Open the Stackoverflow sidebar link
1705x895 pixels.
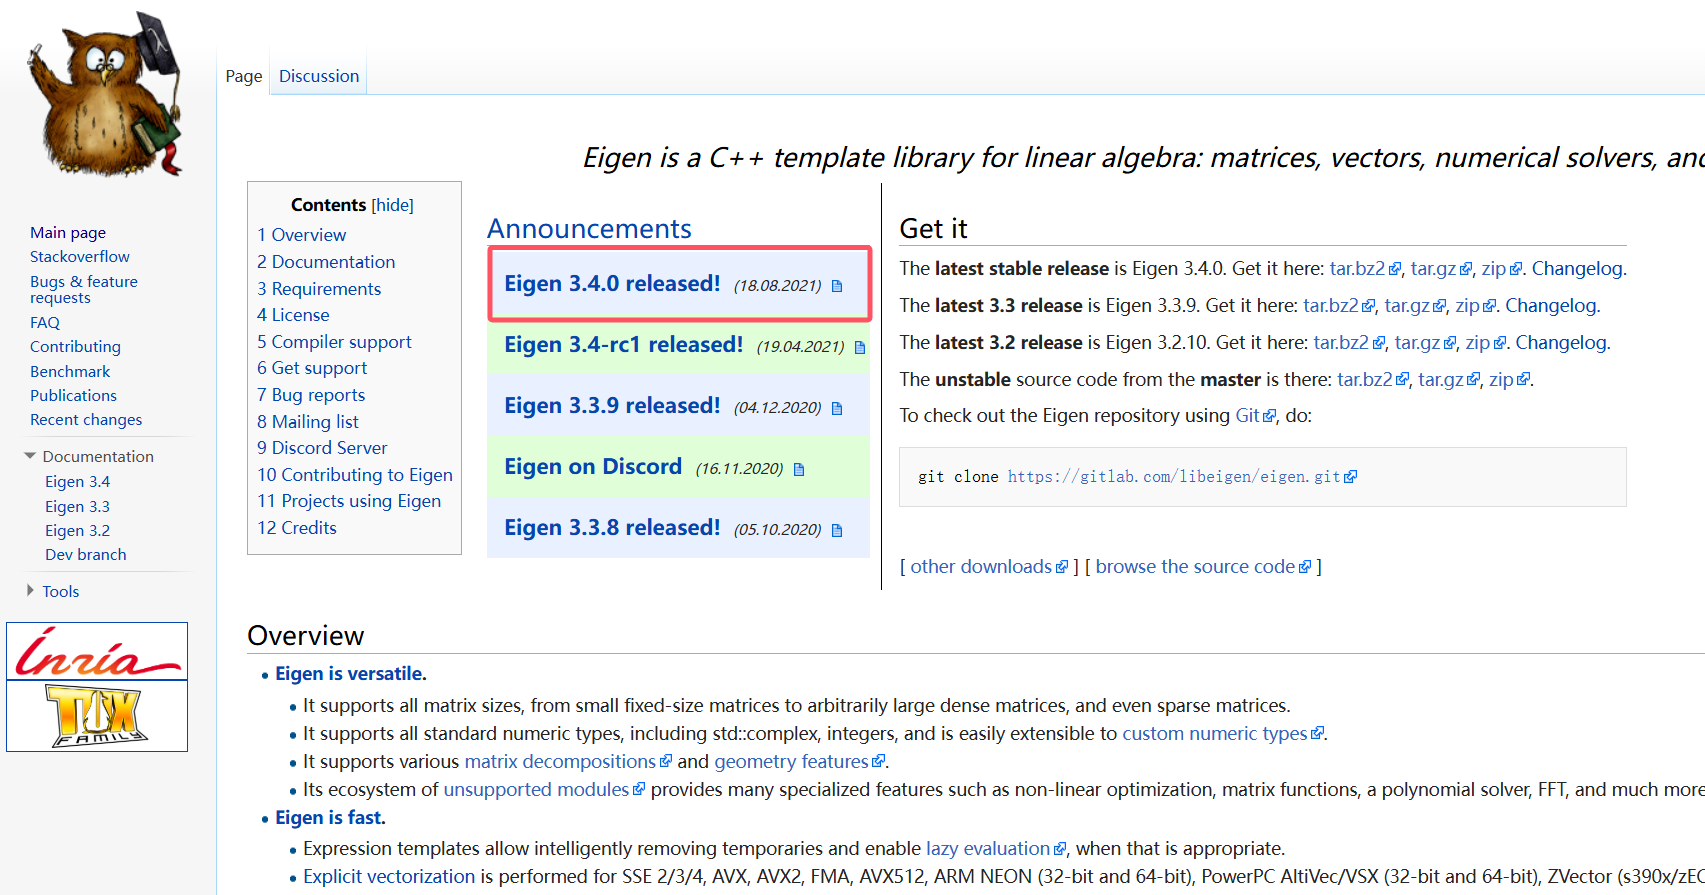(80, 257)
